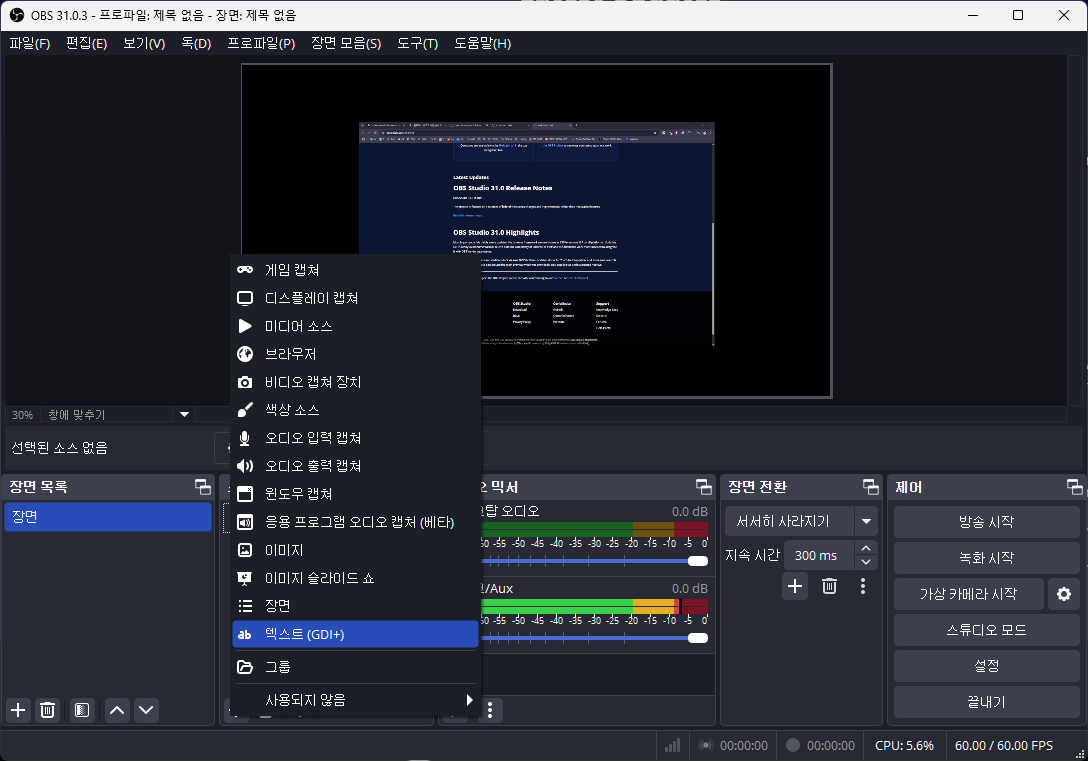The image size is (1088, 761).
Task: Open the 프로파일(P) menu
Action: pos(262,44)
